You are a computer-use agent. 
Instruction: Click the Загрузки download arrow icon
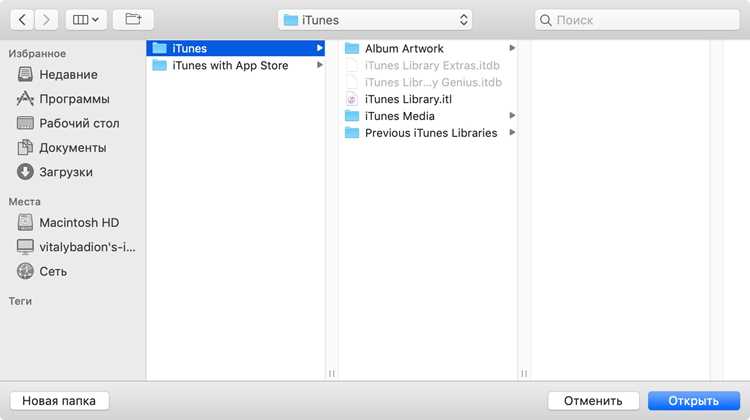pyautogui.click(x=25, y=172)
